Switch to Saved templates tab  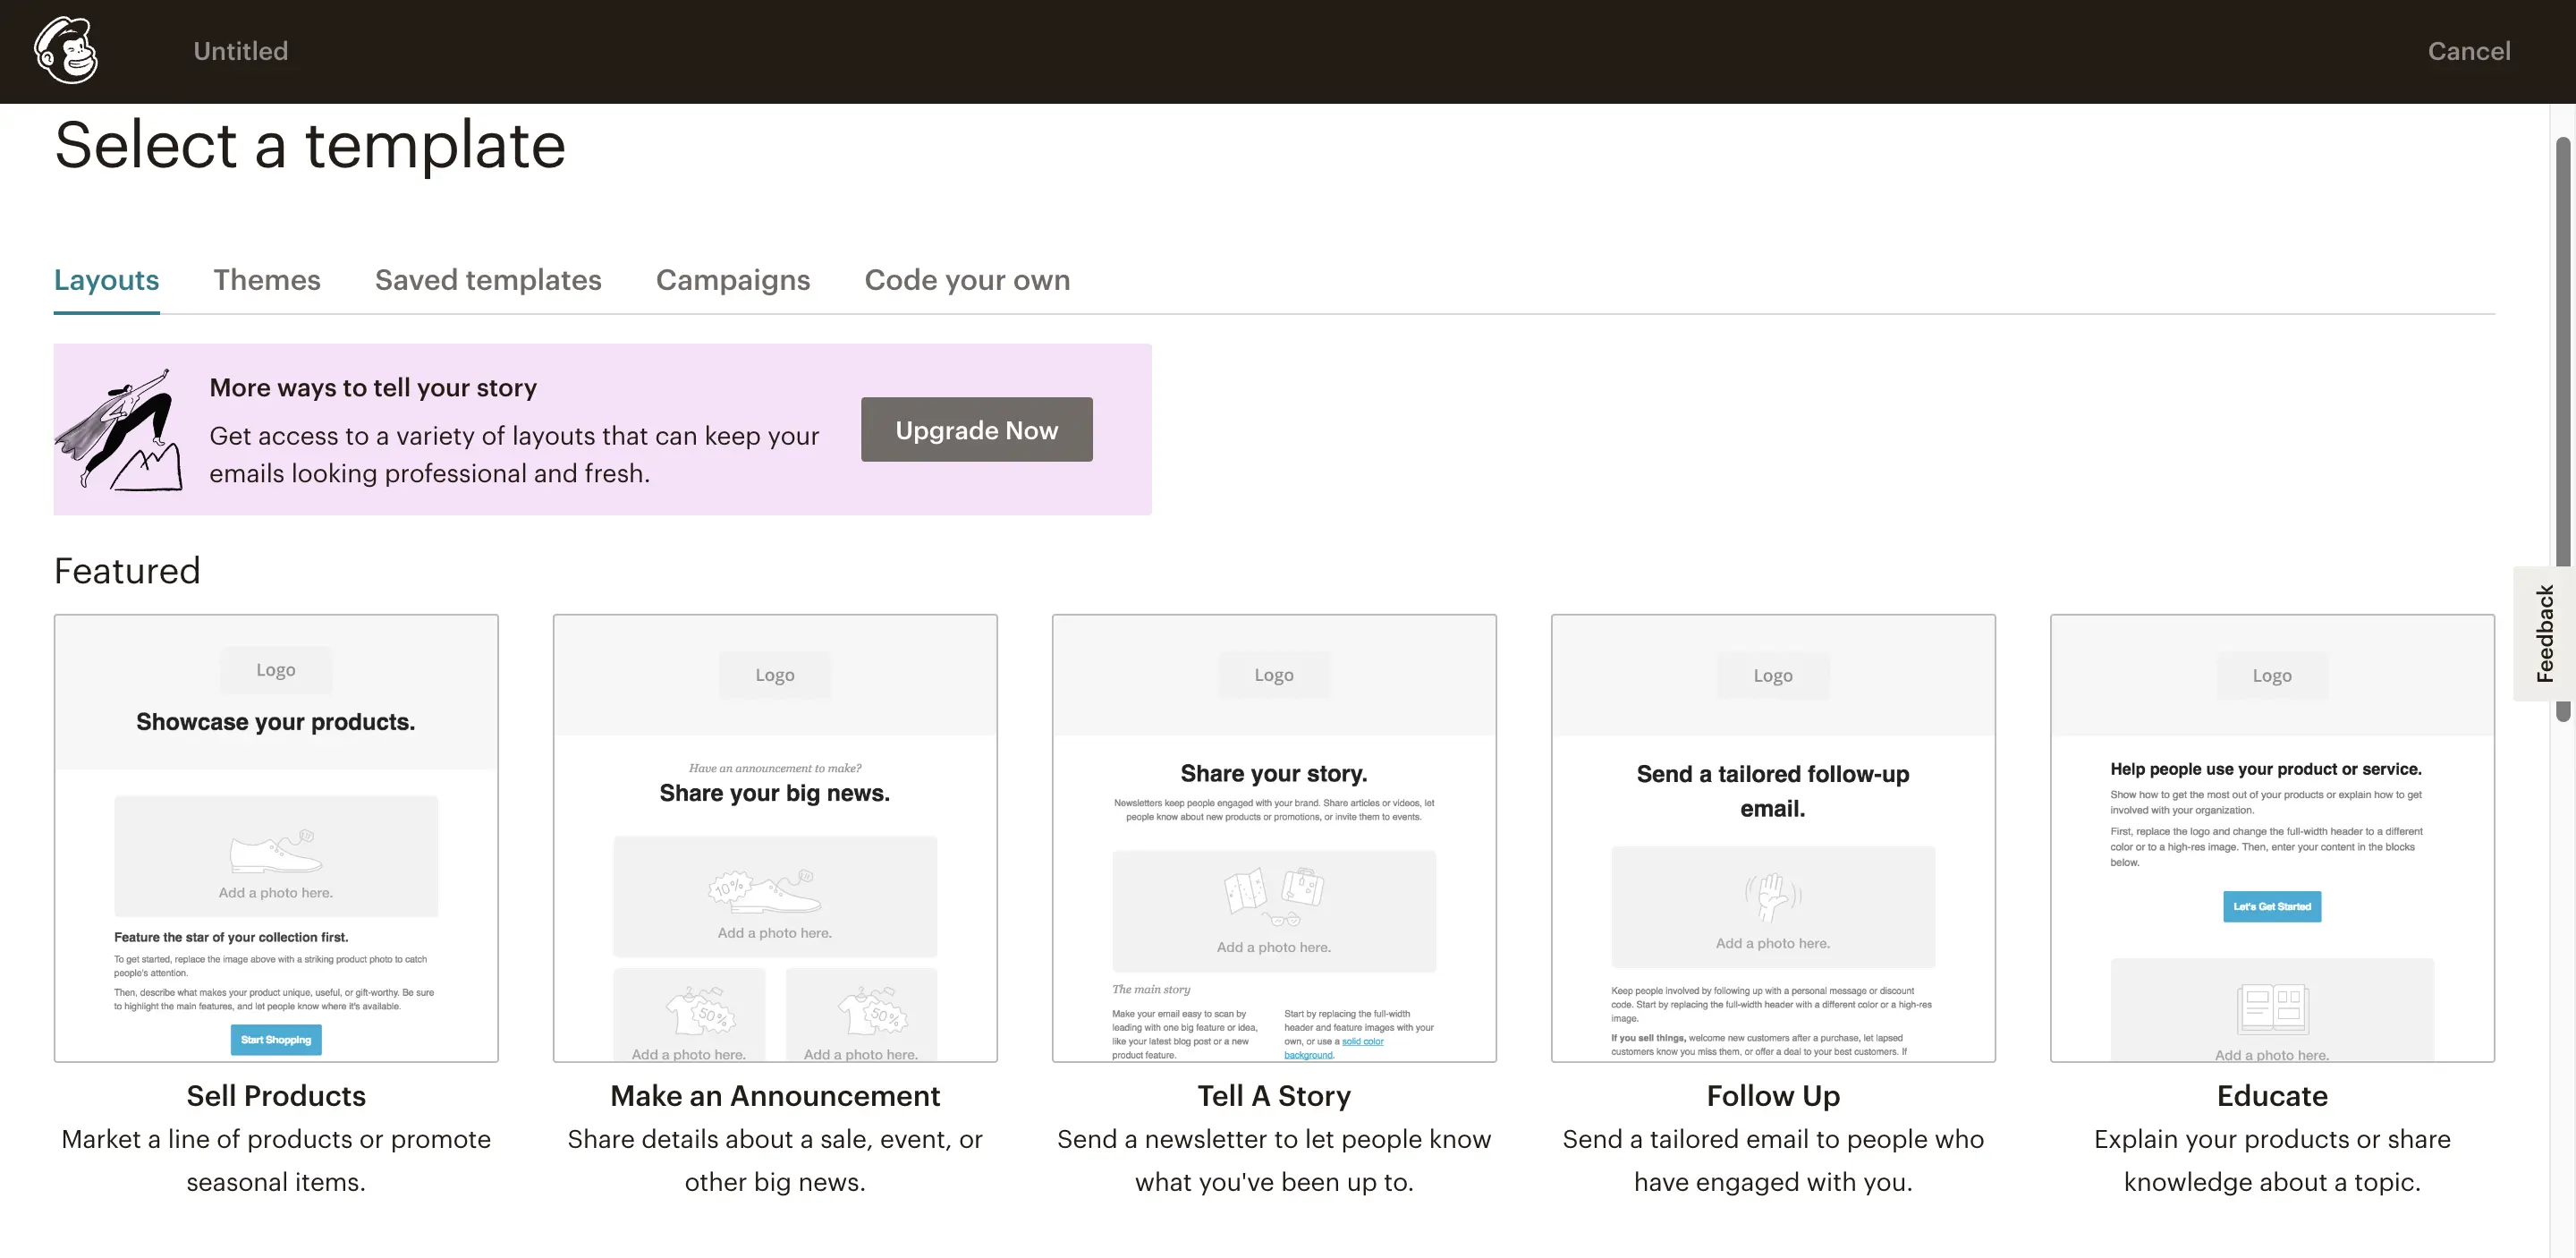coord(488,280)
